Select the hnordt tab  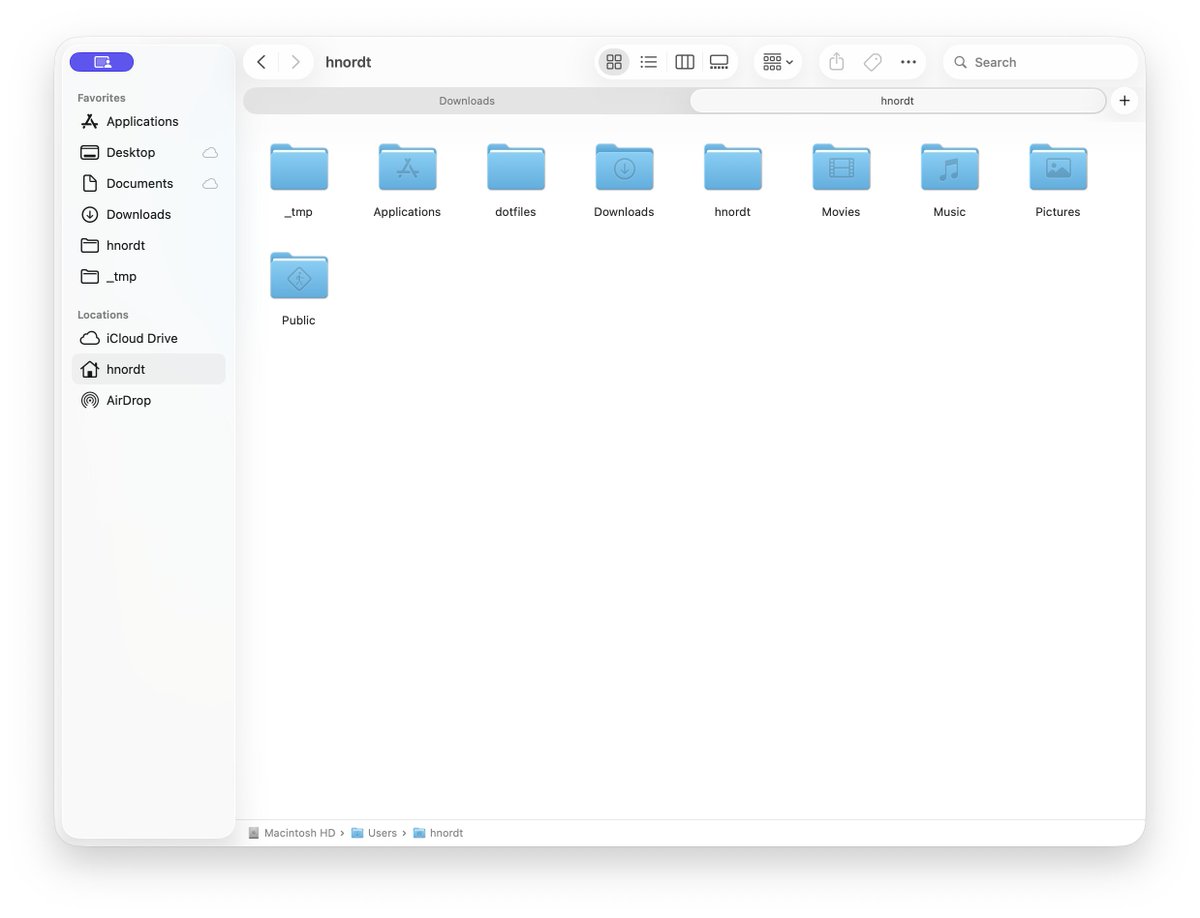point(897,101)
